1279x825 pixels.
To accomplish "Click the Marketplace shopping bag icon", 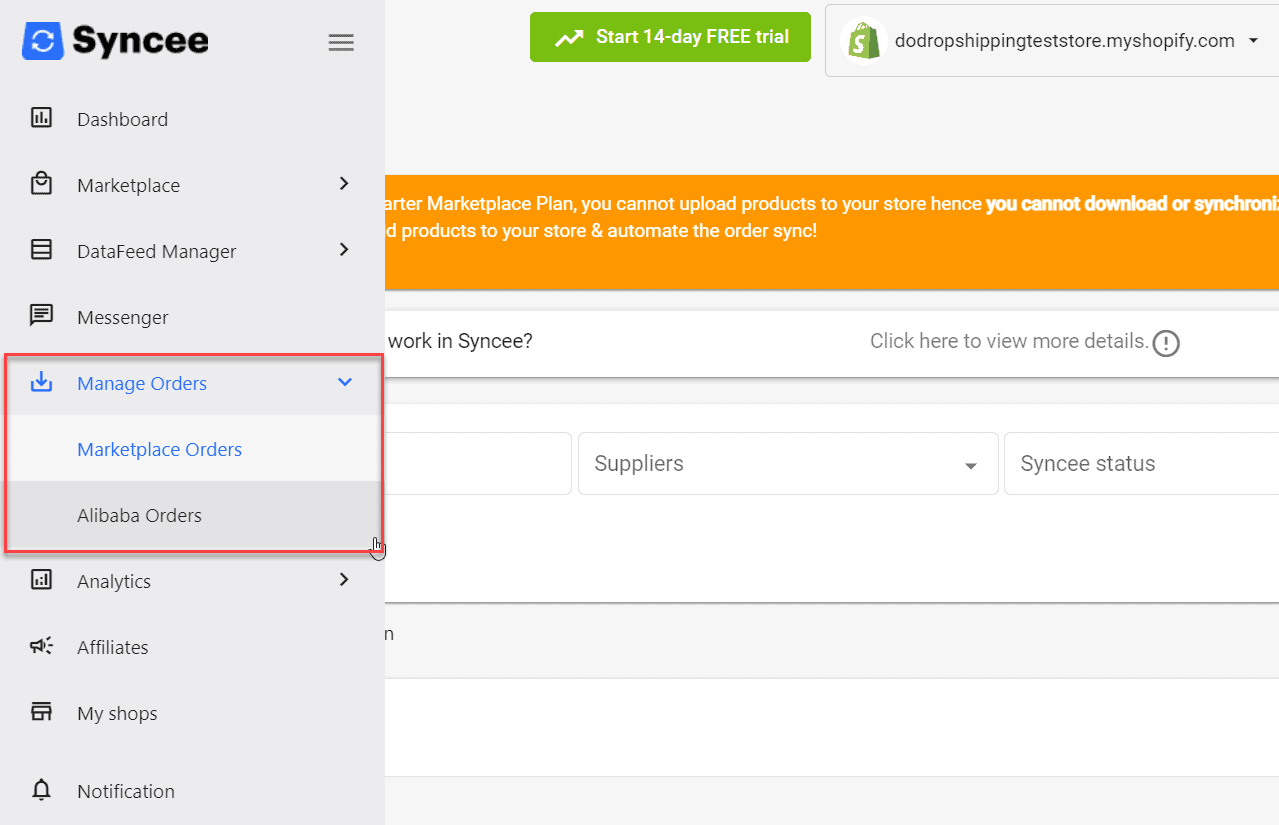I will tap(41, 184).
